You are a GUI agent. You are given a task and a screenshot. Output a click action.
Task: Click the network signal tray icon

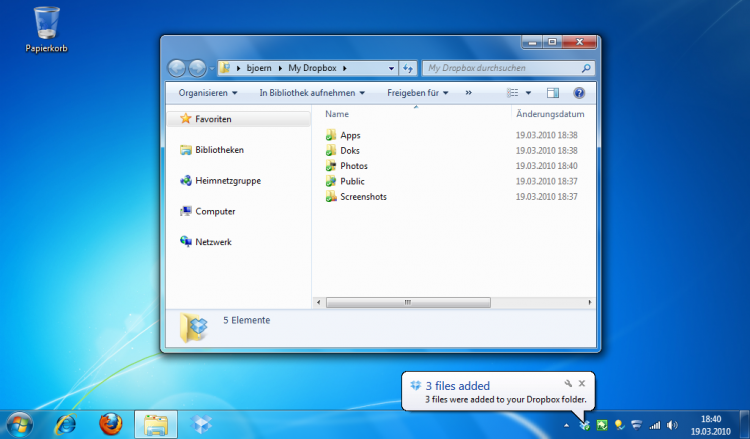[655, 425]
